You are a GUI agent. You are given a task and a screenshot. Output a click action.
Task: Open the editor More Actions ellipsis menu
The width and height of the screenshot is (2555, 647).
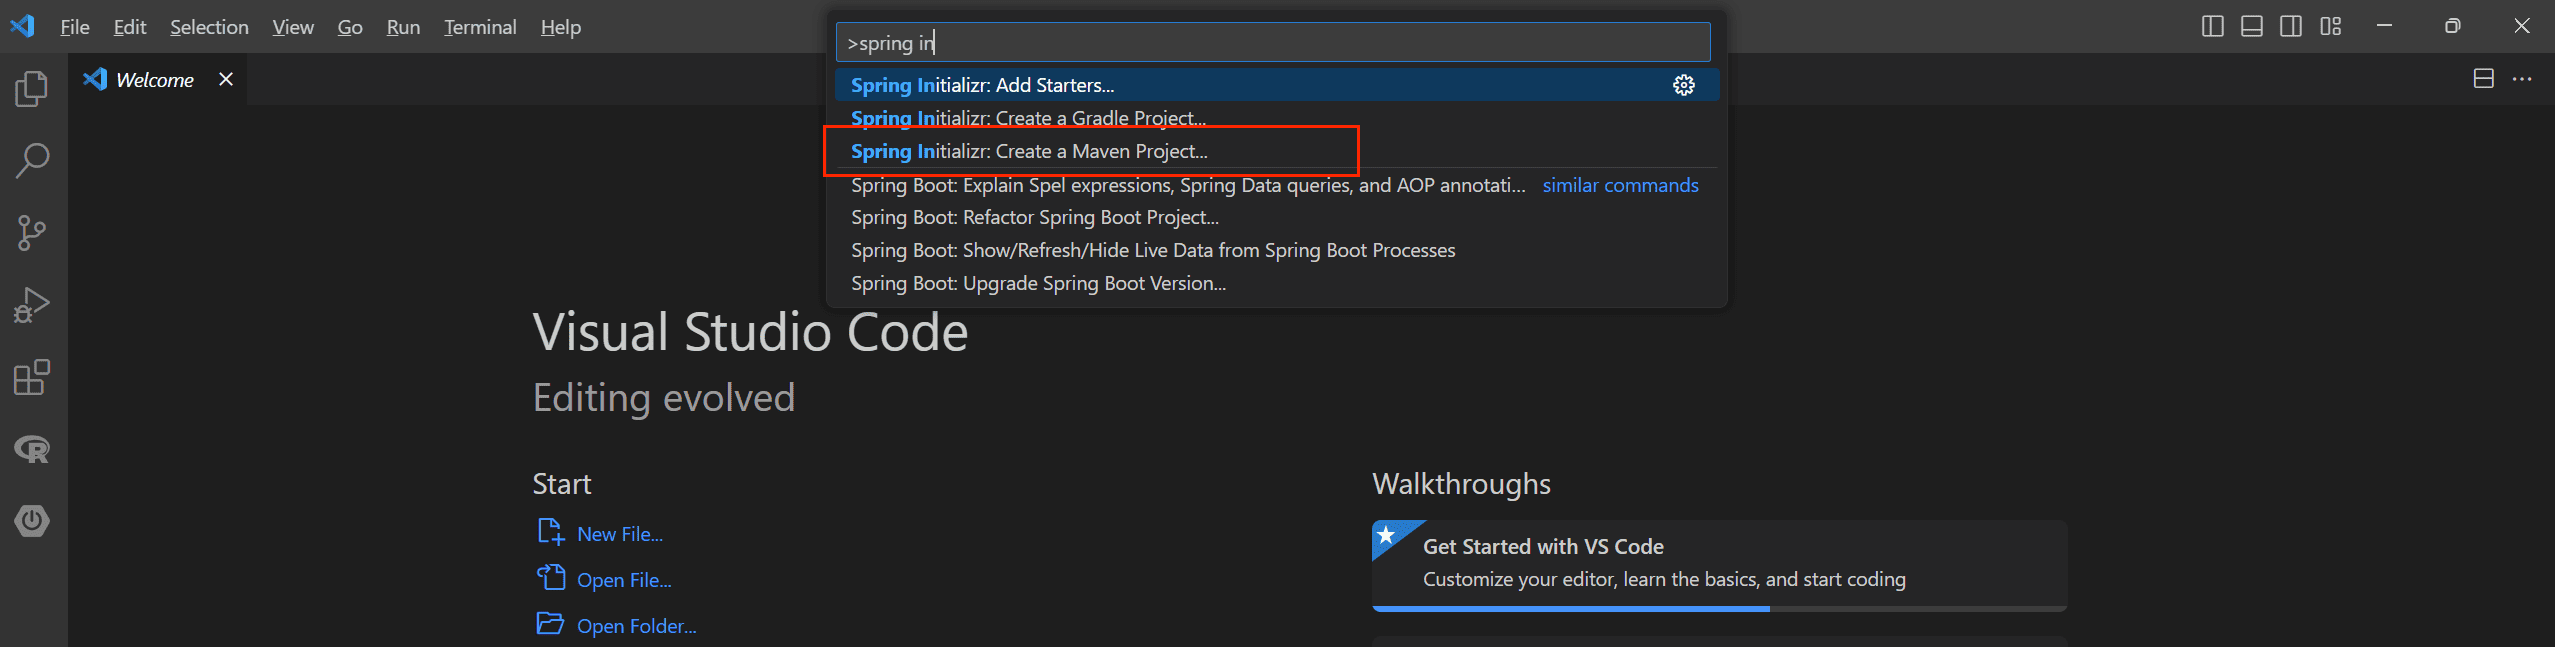(2522, 79)
